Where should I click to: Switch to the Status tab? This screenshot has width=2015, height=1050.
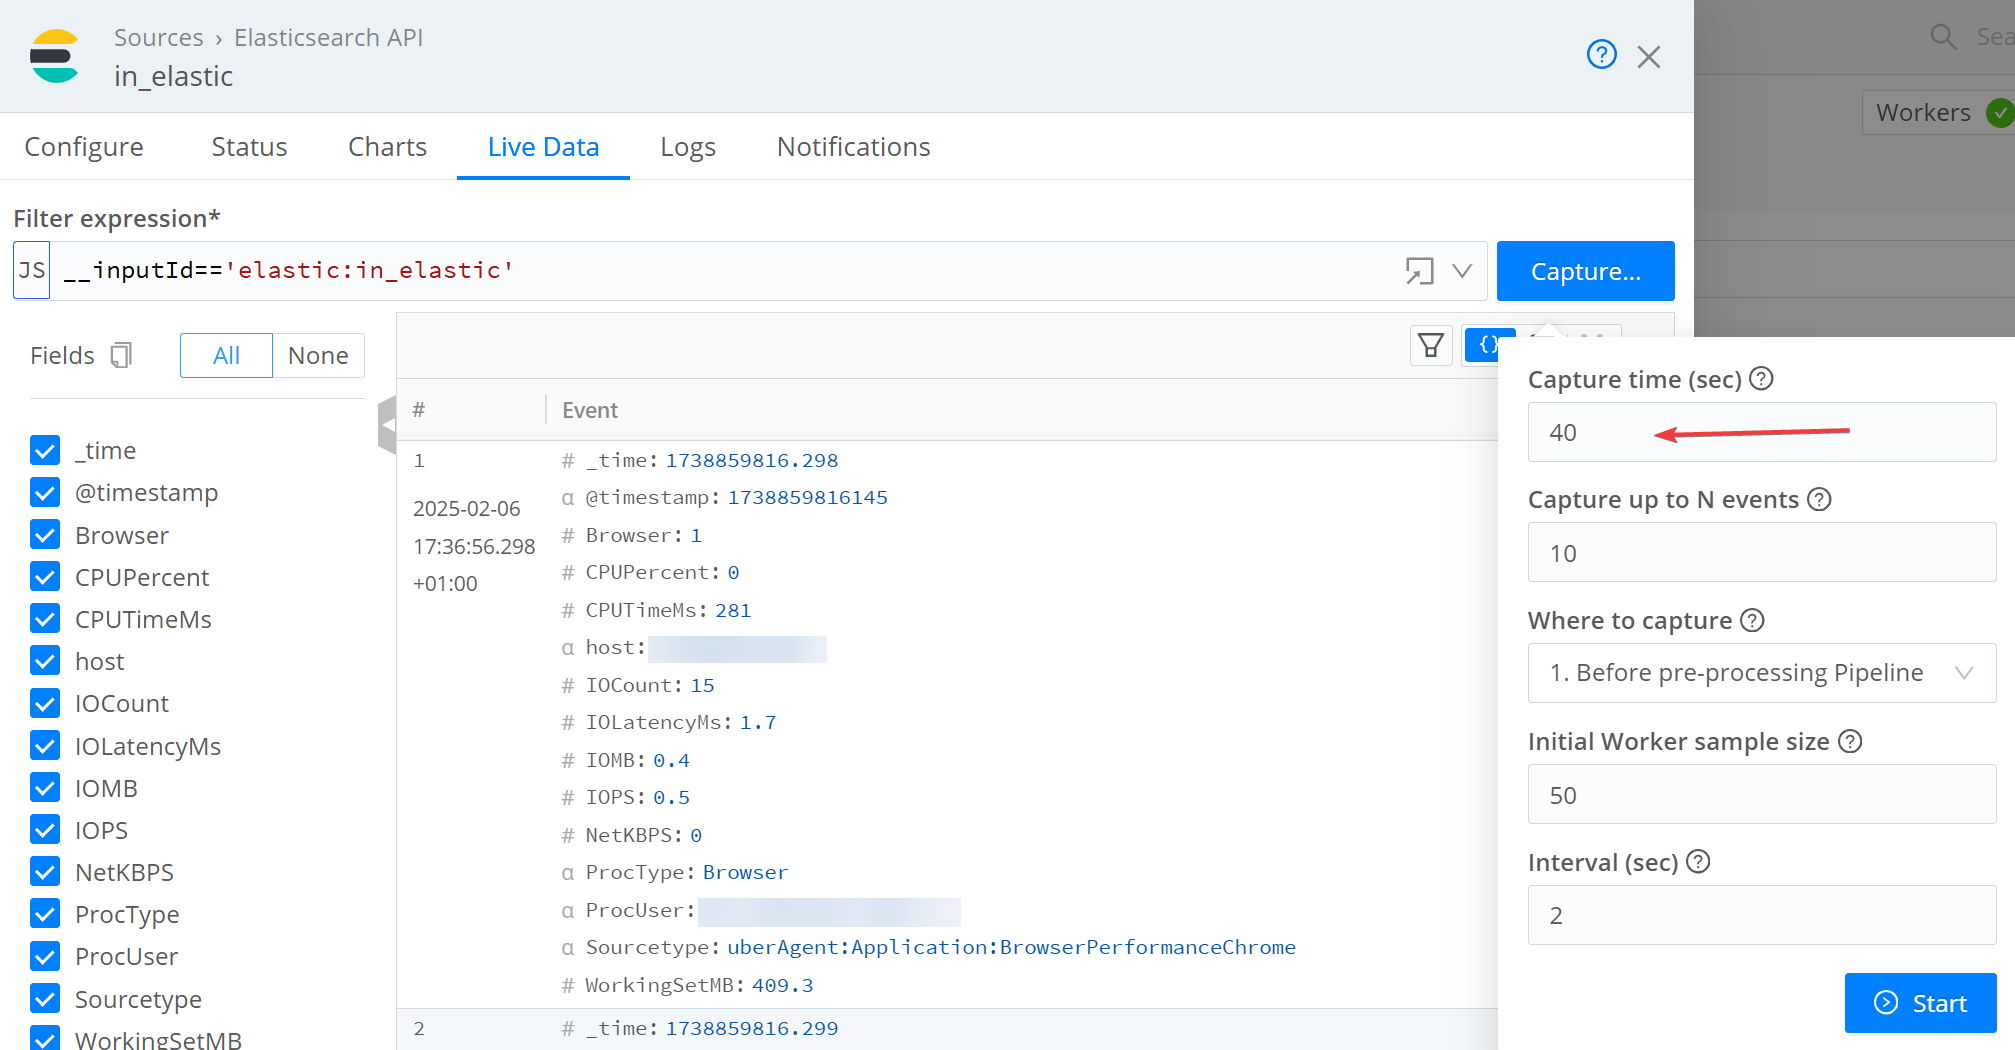[x=249, y=147]
